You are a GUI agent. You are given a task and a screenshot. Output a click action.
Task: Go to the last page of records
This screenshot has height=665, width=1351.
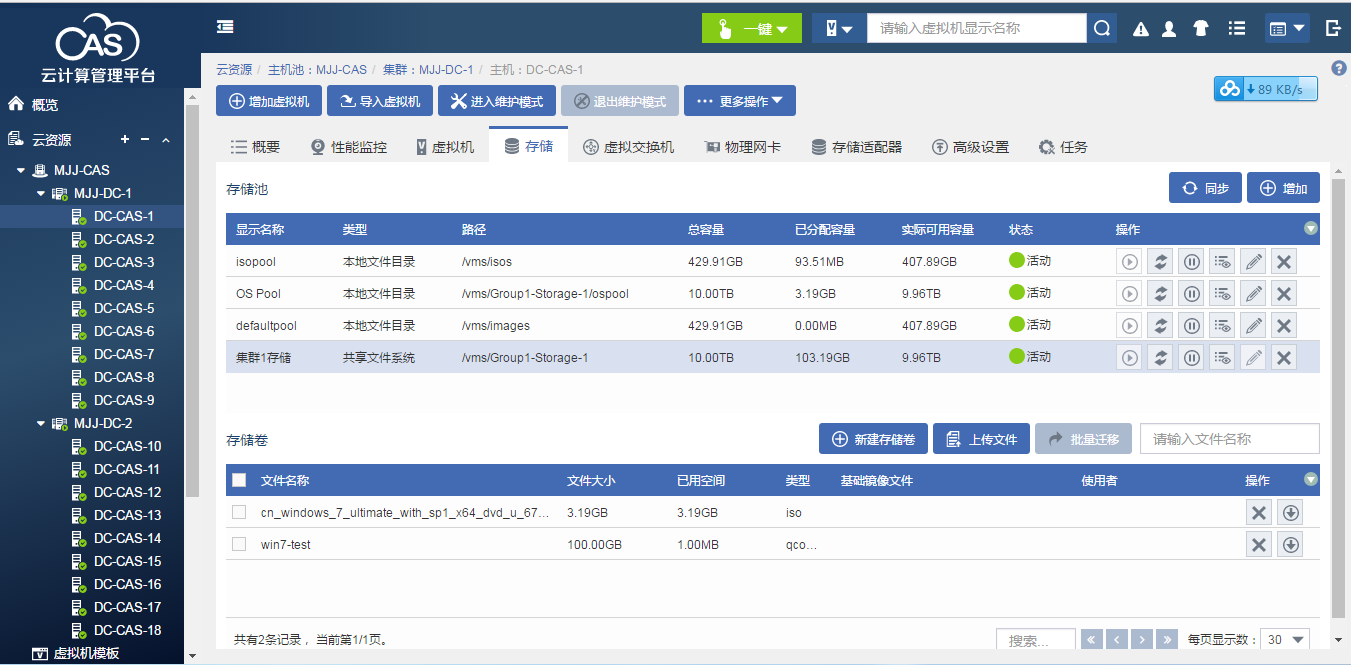(1167, 639)
